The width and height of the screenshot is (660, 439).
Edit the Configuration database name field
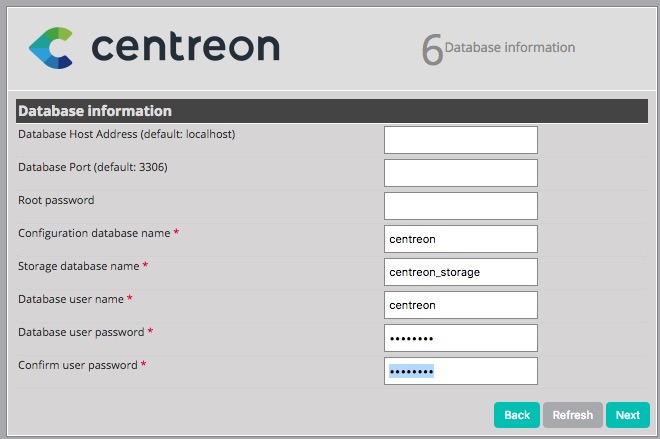460,239
